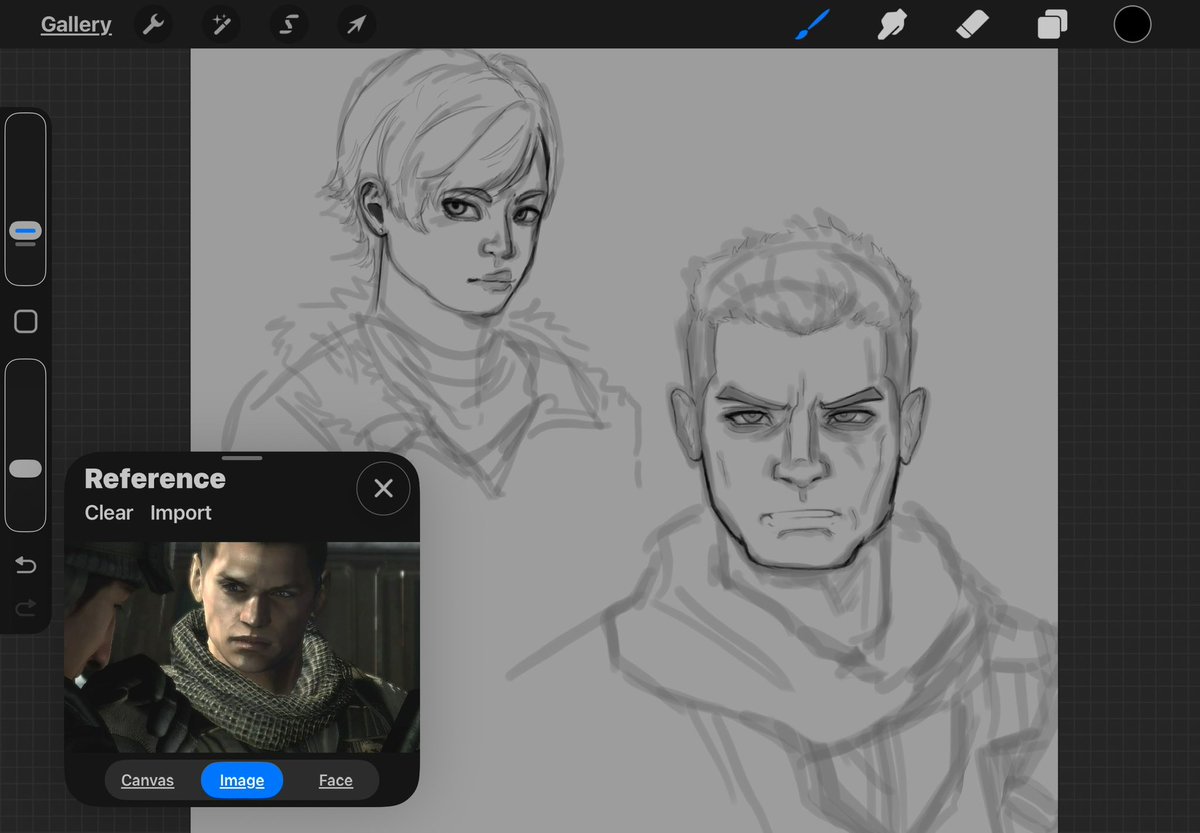Click the brush opacity slider handle
This screenshot has width=1200, height=833.
pyautogui.click(x=26, y=469)
